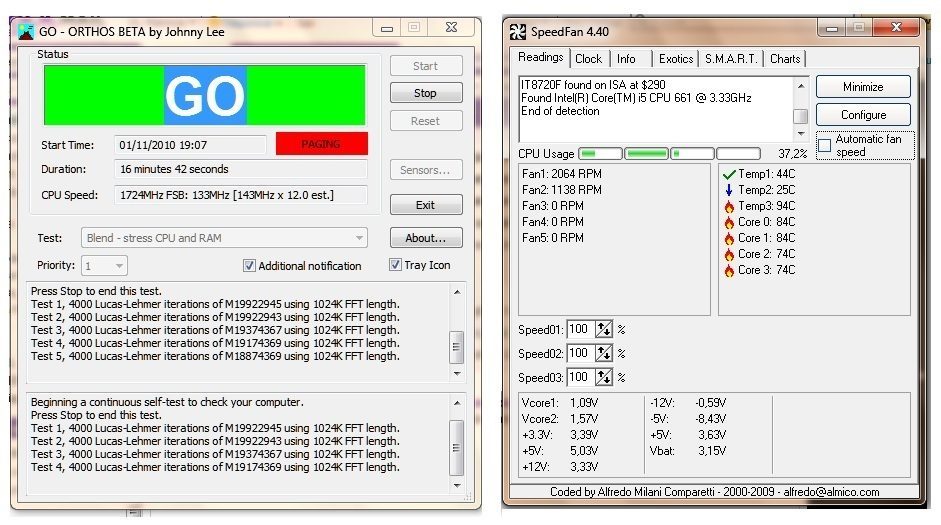Click 'IT8720F found on ISA at $290' line
Image resolution: width=941 pixels, height=525 pixels.
pos(593,85)
